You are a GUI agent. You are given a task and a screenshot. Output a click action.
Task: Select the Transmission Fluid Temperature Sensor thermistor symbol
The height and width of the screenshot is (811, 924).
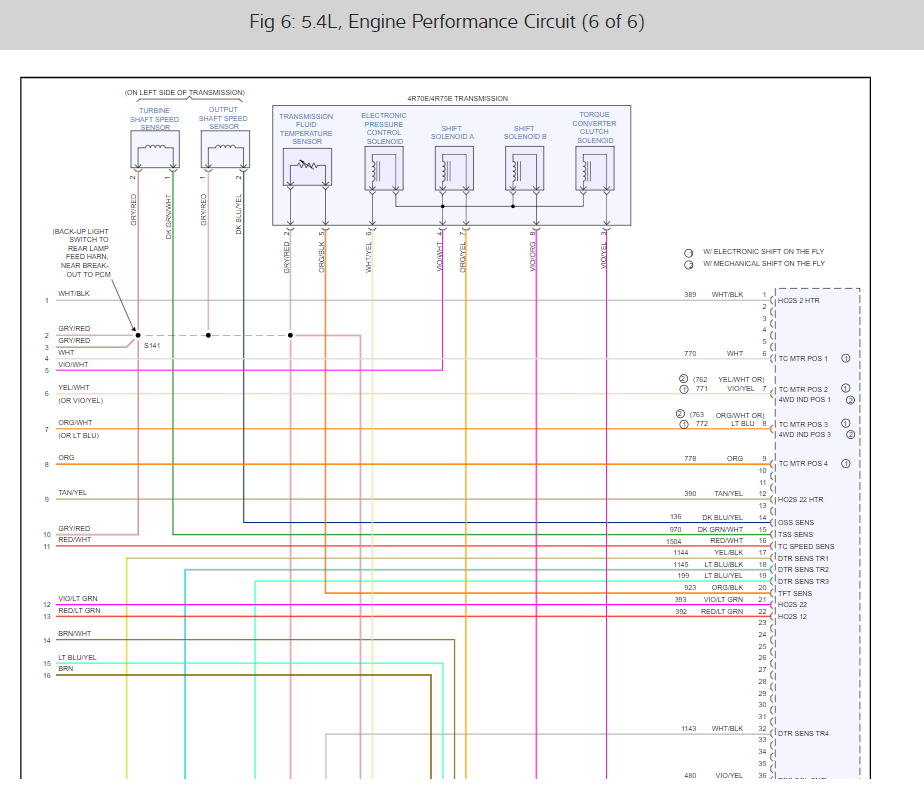point(307,167)
